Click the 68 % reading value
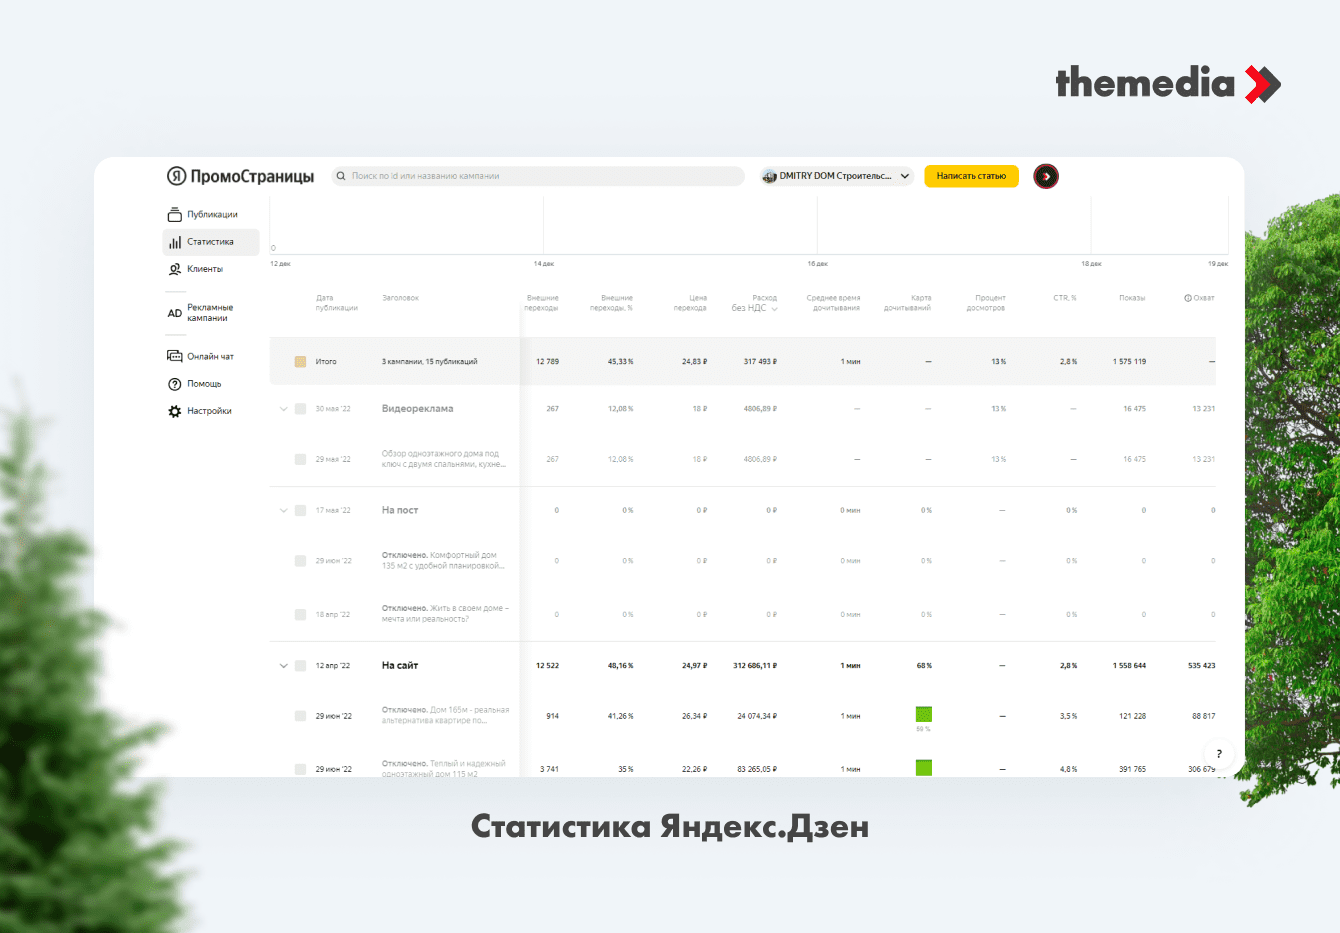1340x933 pixels. pos(924,666)
